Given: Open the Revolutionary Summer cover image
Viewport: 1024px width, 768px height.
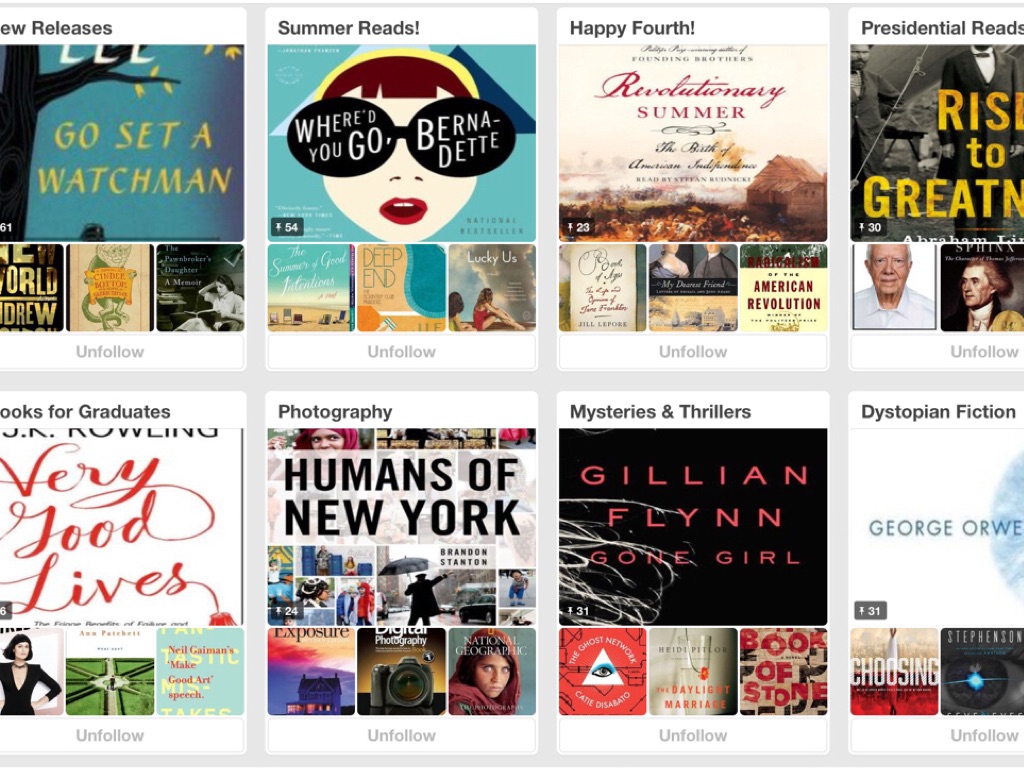Looking at the screenshot, I should coord(693,143).
